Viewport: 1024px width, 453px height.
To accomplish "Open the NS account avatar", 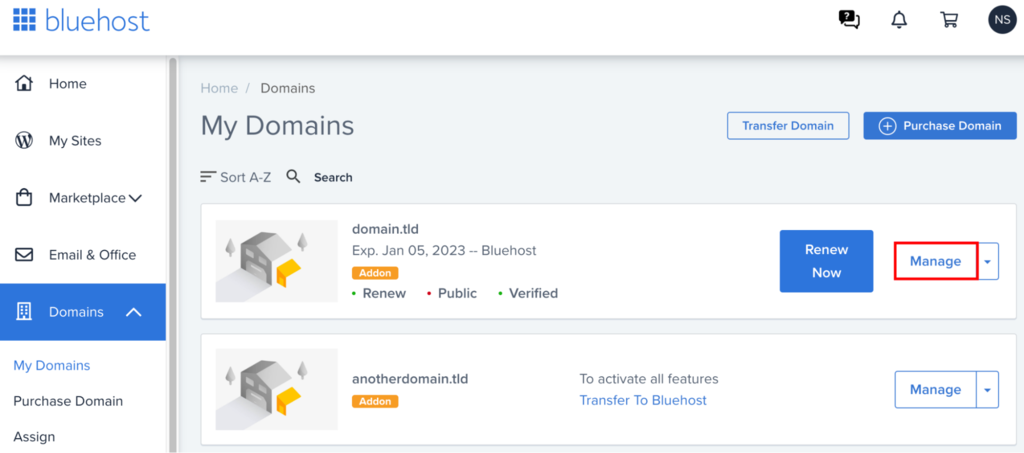I will [1001, 20].
